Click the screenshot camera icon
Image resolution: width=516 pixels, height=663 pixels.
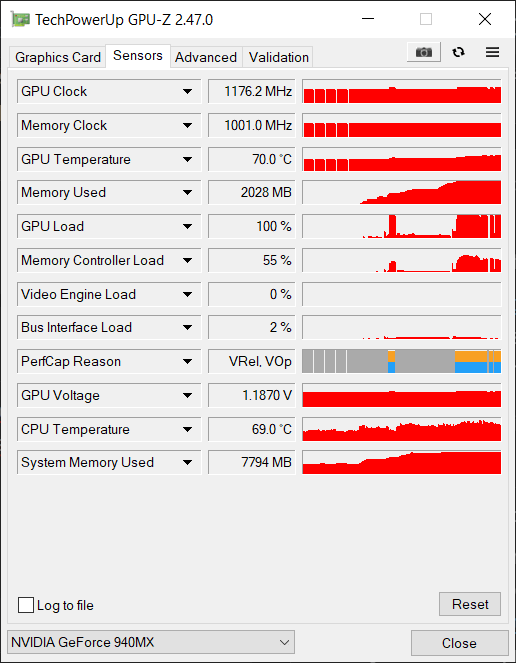(424, 52)
